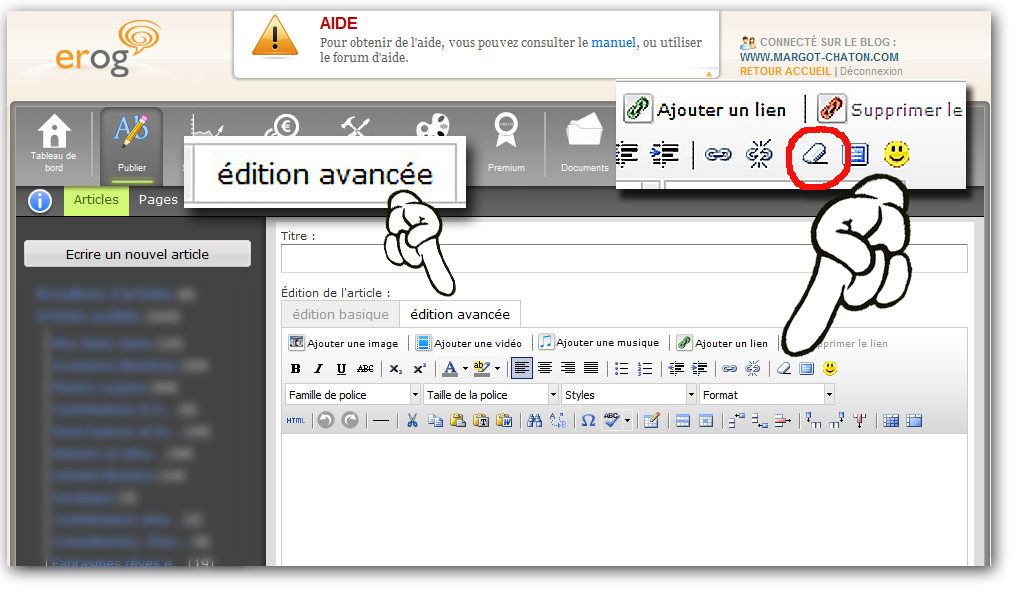Viewport: 1025px width, 603px height.
Task: Expand the highlight color arrow menu
Action: (497, 369)
